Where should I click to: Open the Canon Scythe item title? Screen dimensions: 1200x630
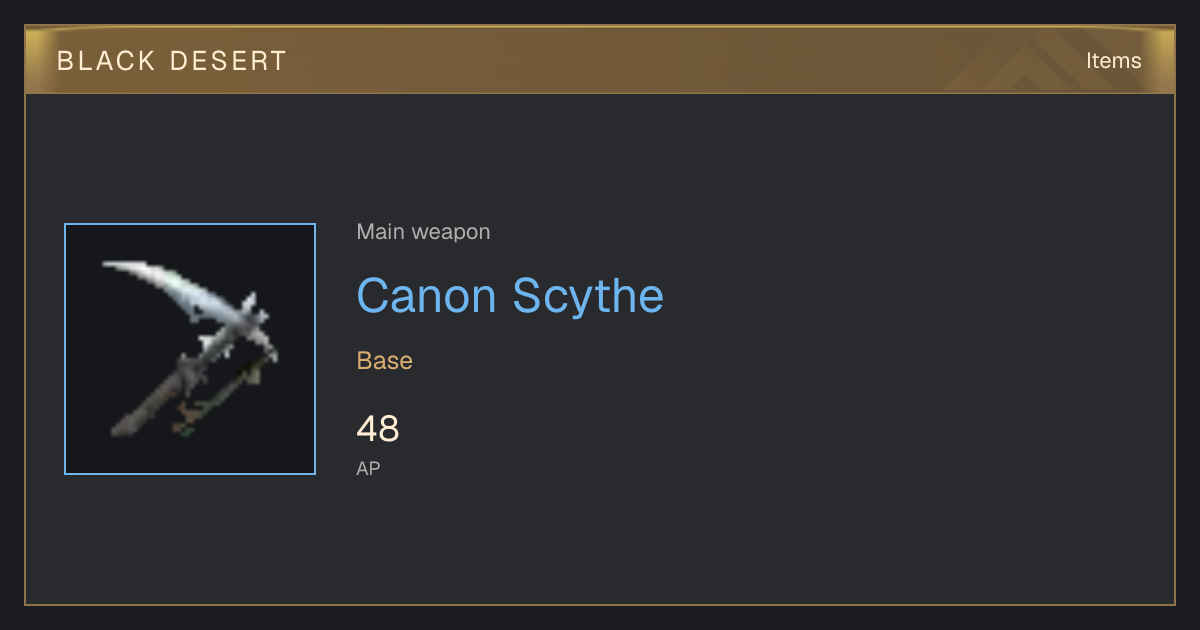510,296
